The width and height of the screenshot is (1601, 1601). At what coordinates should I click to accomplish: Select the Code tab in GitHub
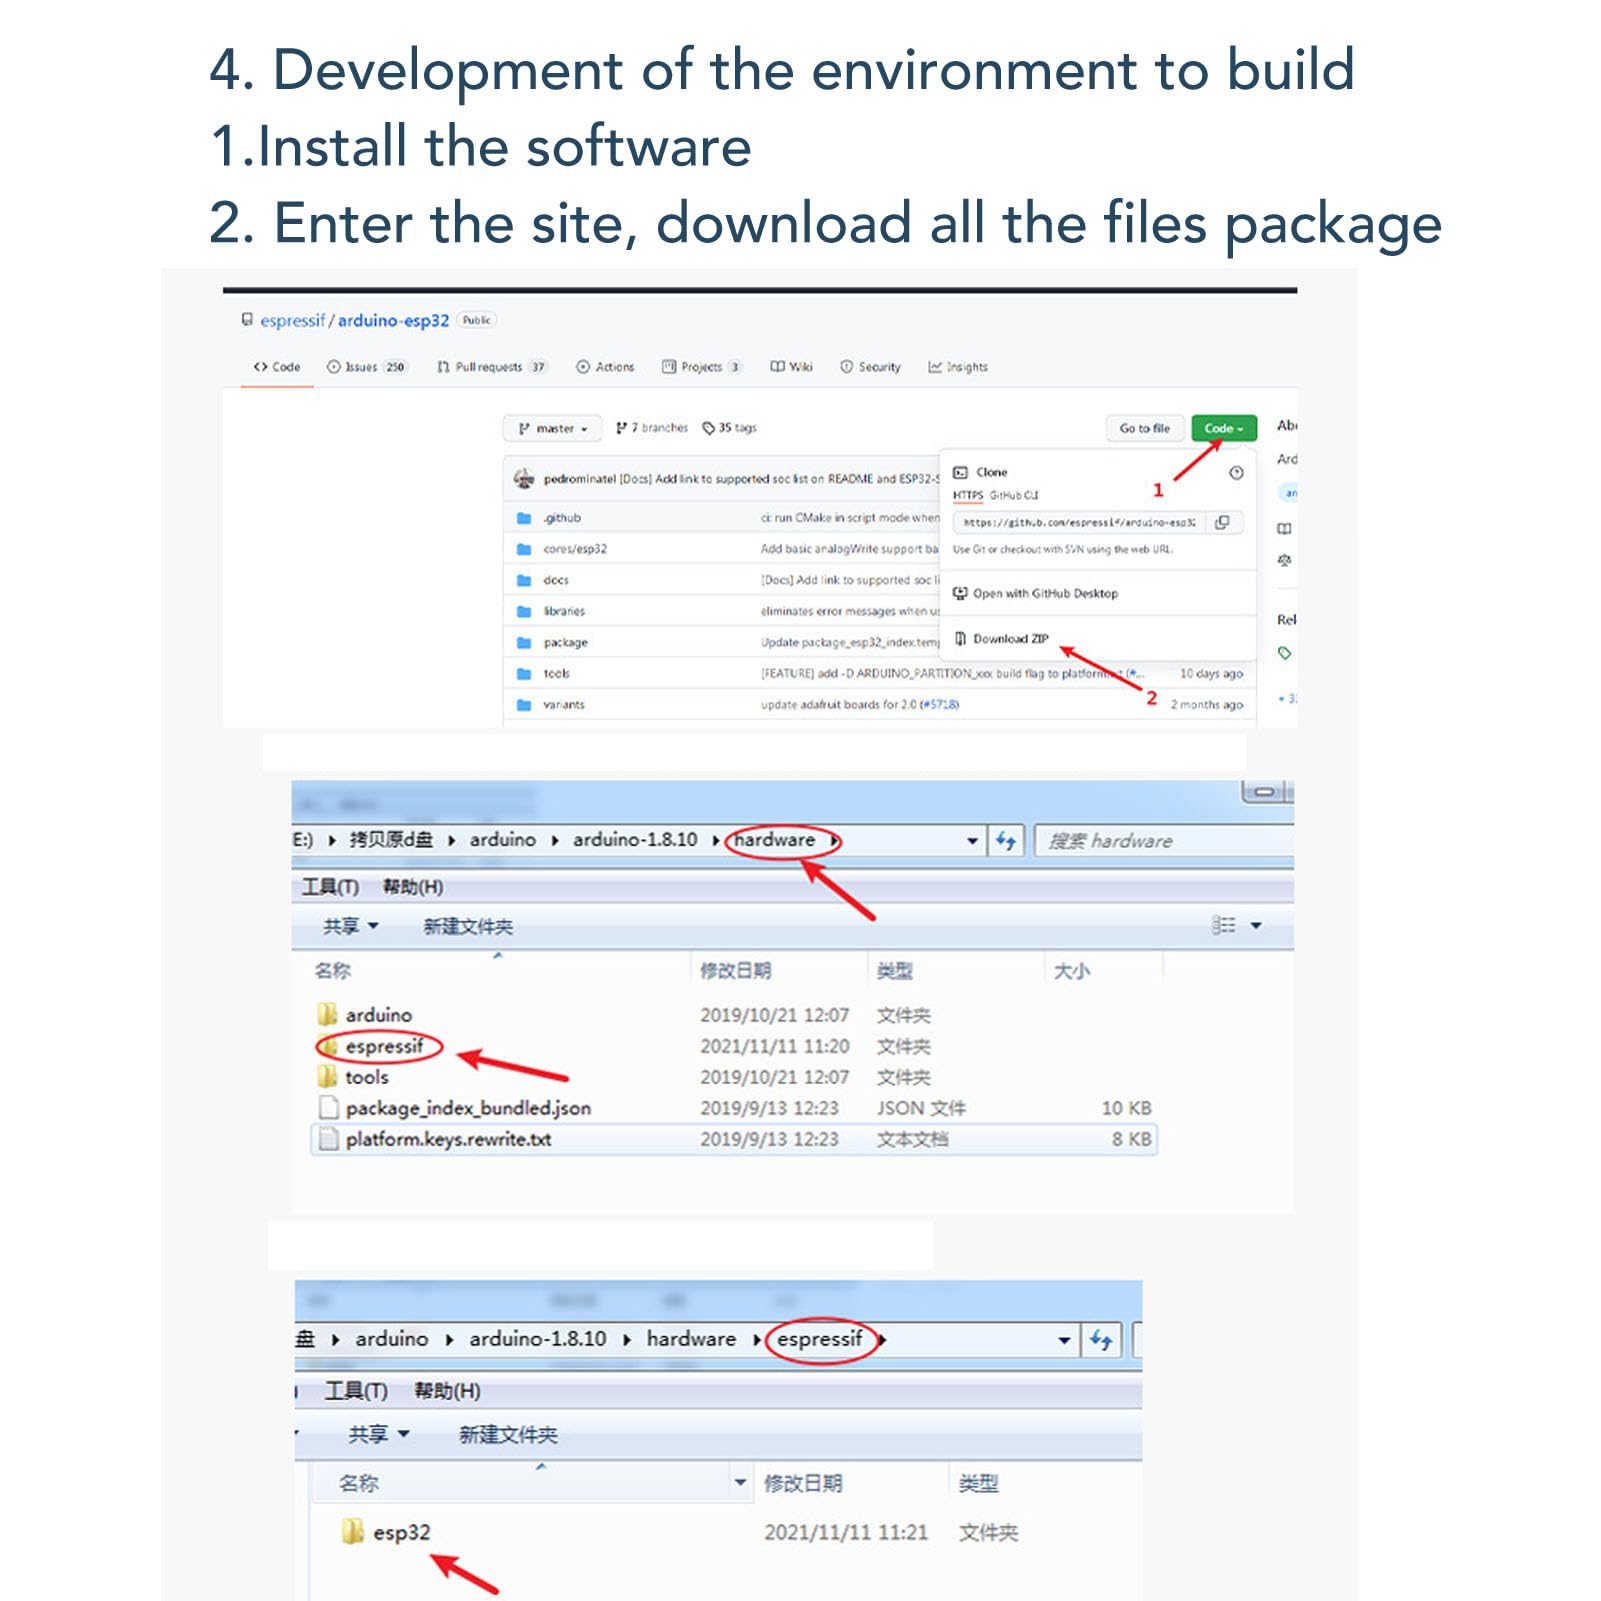(x=277, y=367)
